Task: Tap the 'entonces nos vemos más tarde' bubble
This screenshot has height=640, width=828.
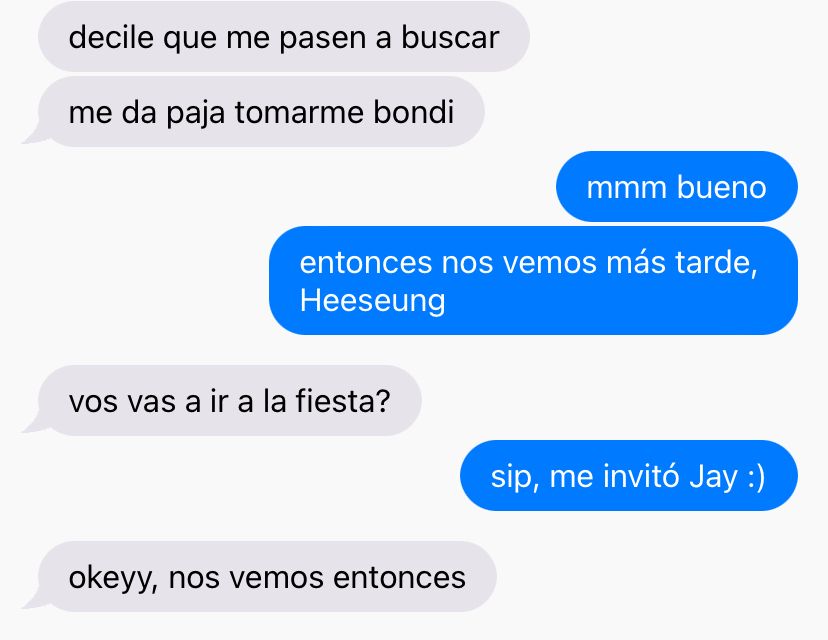Action: (533, 280)
